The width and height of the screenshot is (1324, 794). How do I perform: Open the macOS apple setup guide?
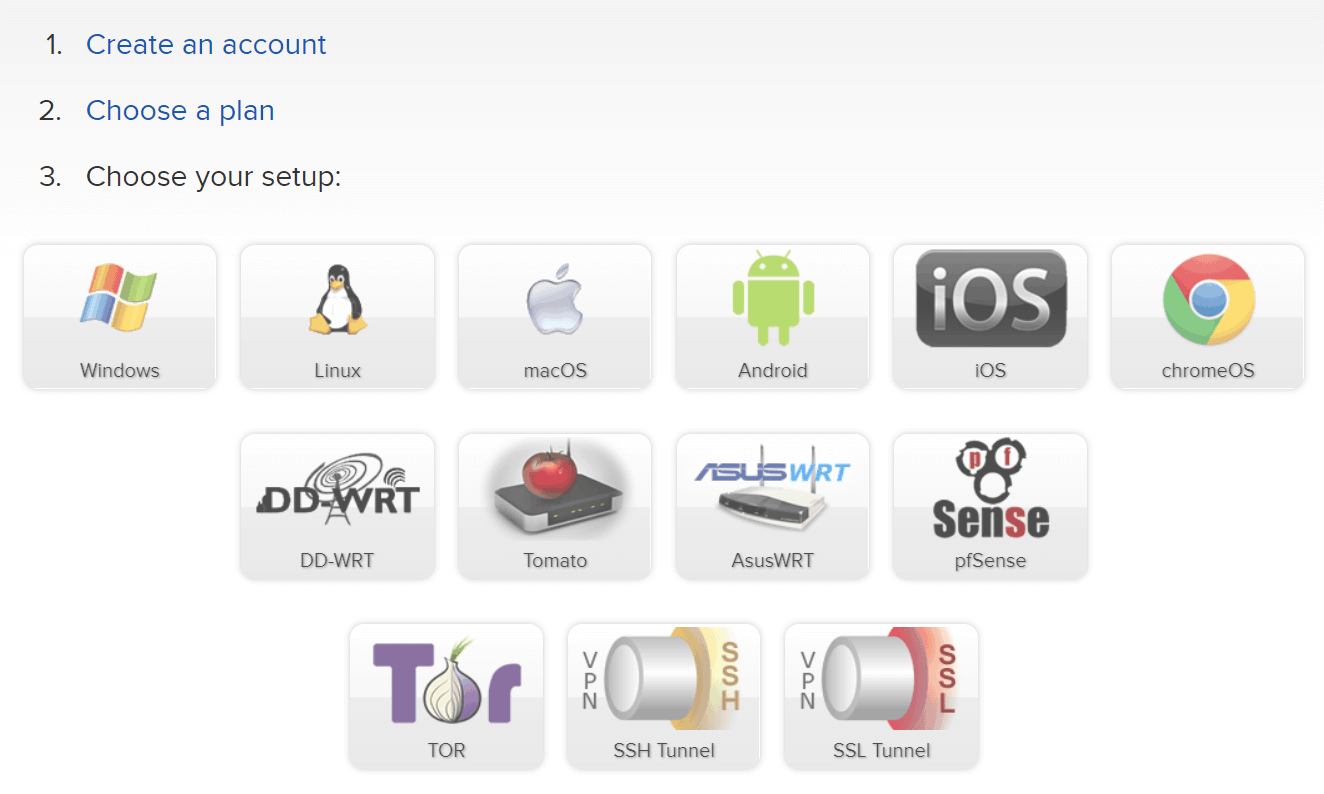click(x=555, y=317)
